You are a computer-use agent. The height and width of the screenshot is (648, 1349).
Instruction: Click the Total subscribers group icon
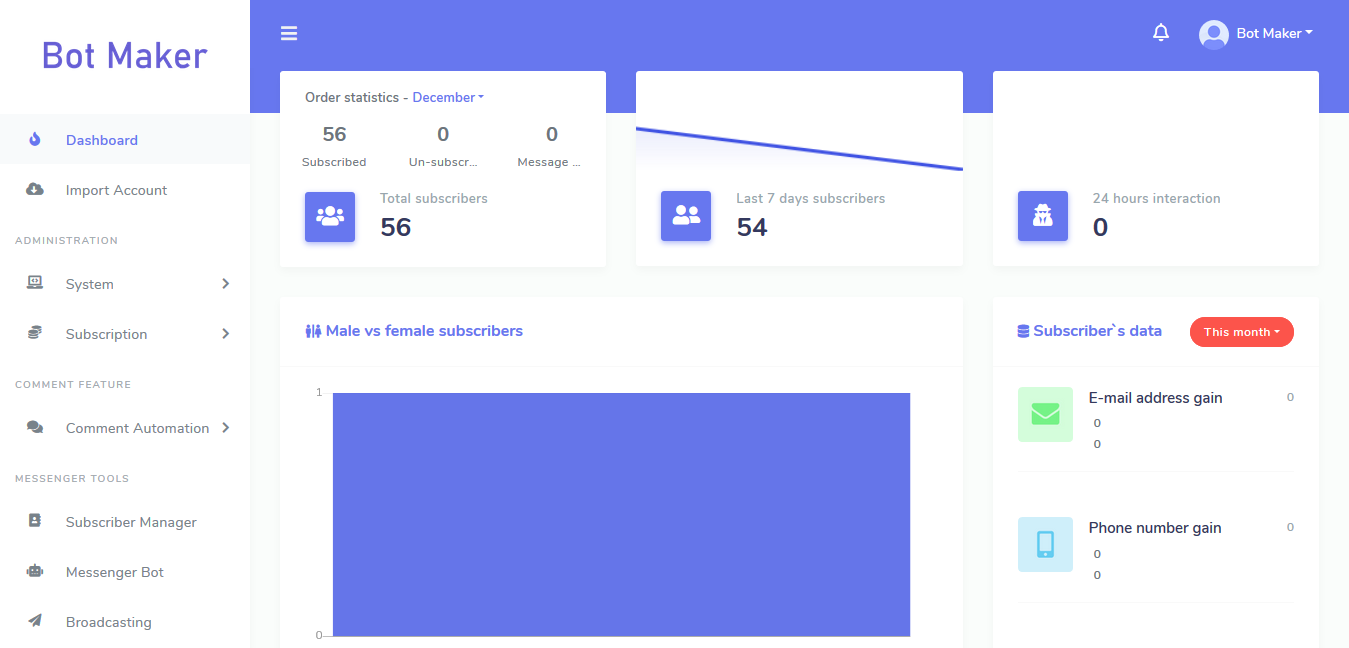pyautogui.click(x=330, y=216)
